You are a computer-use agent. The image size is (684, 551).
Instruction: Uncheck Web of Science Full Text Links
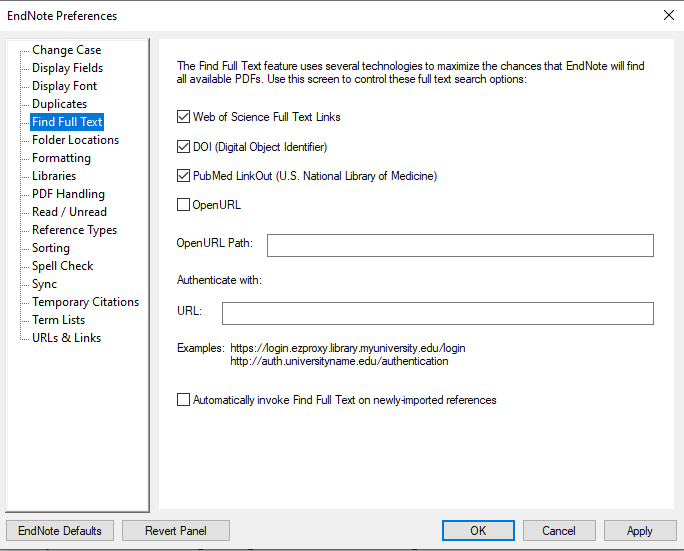point(183,117)
